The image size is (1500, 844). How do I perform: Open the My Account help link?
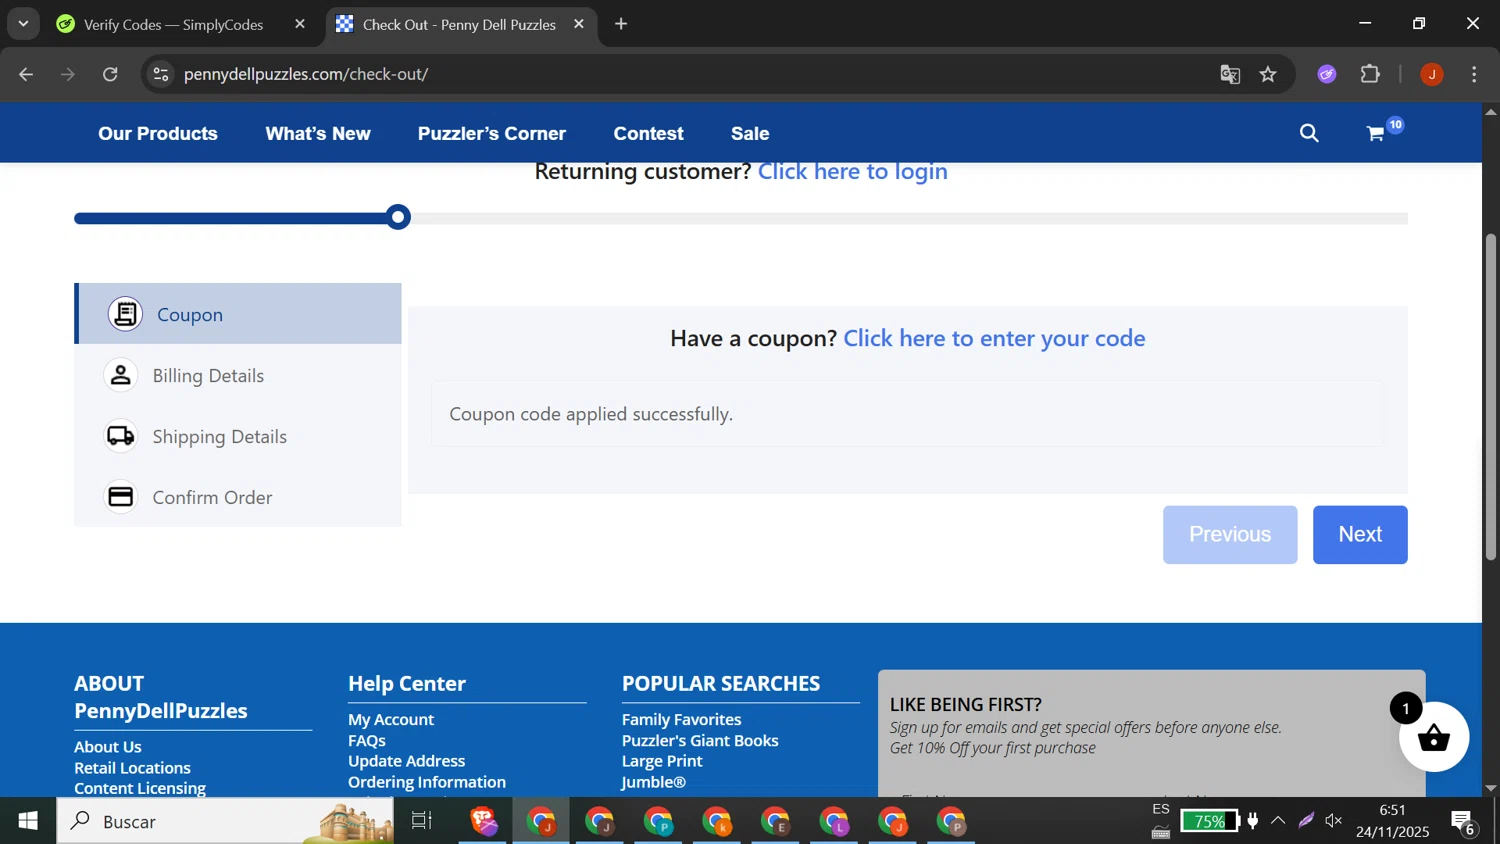[x=391, y=719]
